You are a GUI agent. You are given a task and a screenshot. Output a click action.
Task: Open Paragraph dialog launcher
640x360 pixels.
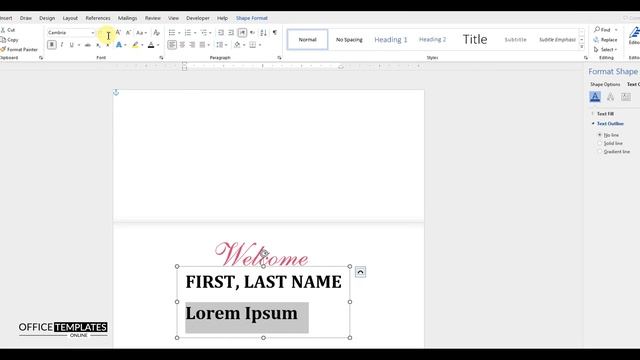tap(279, 58)
